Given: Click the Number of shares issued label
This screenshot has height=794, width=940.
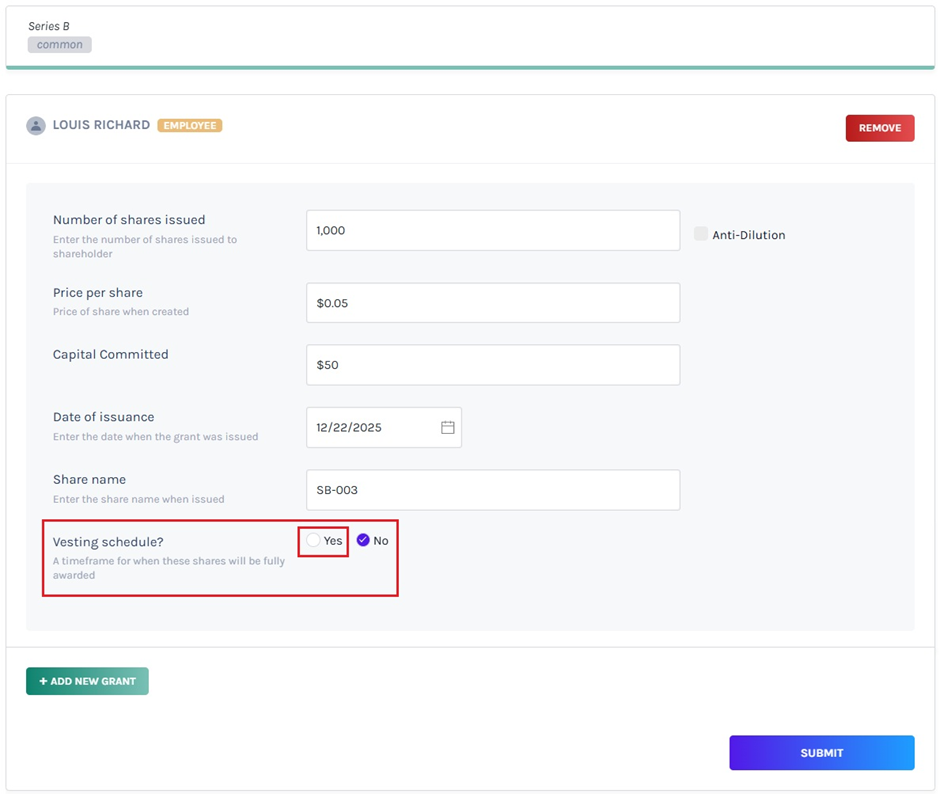Looking at the screenshot, I should click(129, 220).
